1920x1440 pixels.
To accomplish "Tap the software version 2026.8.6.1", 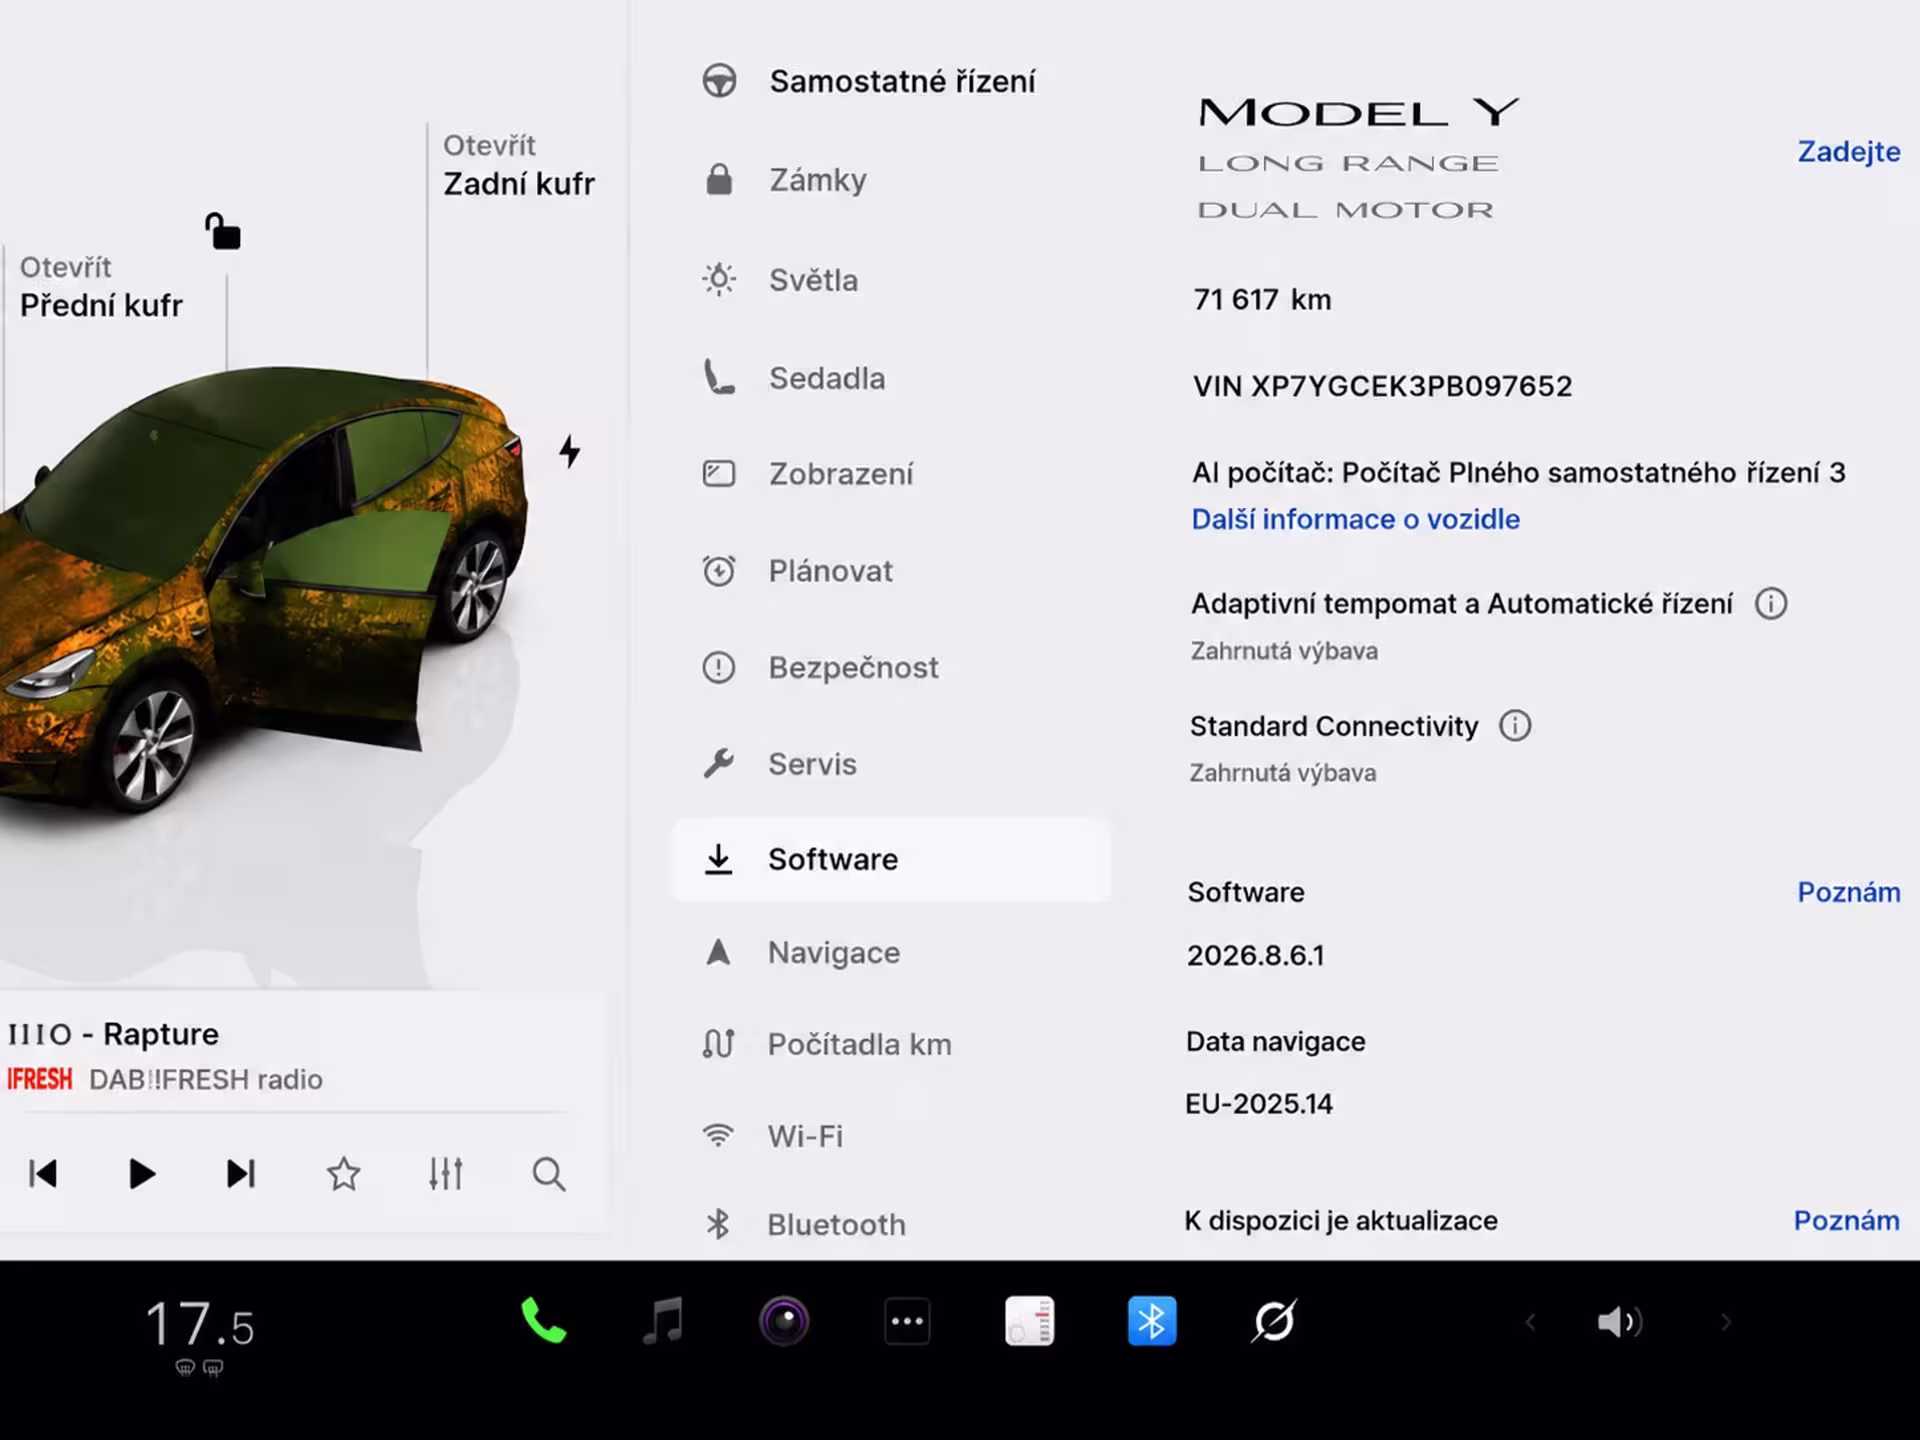I will (1255, 955).
